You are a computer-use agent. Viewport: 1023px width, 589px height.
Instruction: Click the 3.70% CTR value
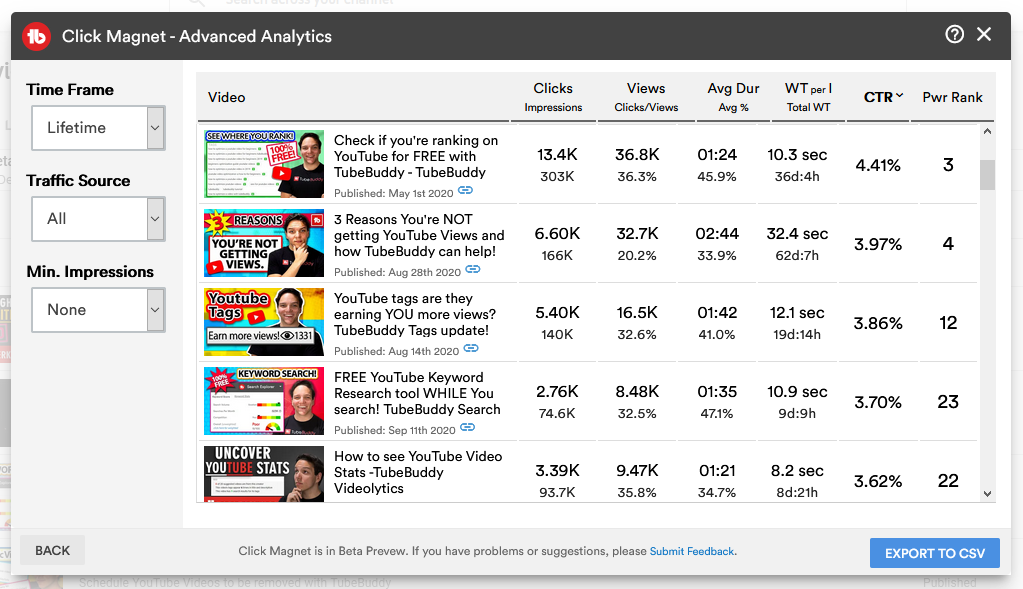(878, 402)
